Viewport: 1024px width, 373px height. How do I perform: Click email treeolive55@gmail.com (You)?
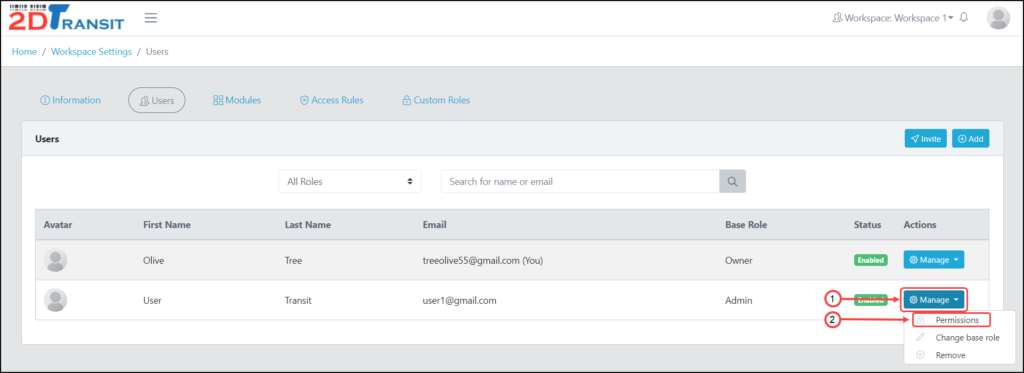point(483,260)
